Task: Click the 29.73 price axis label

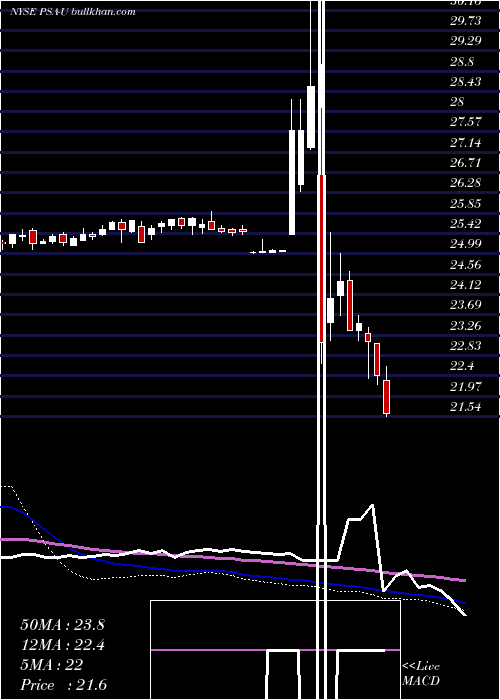Action: tap(466, 21)
